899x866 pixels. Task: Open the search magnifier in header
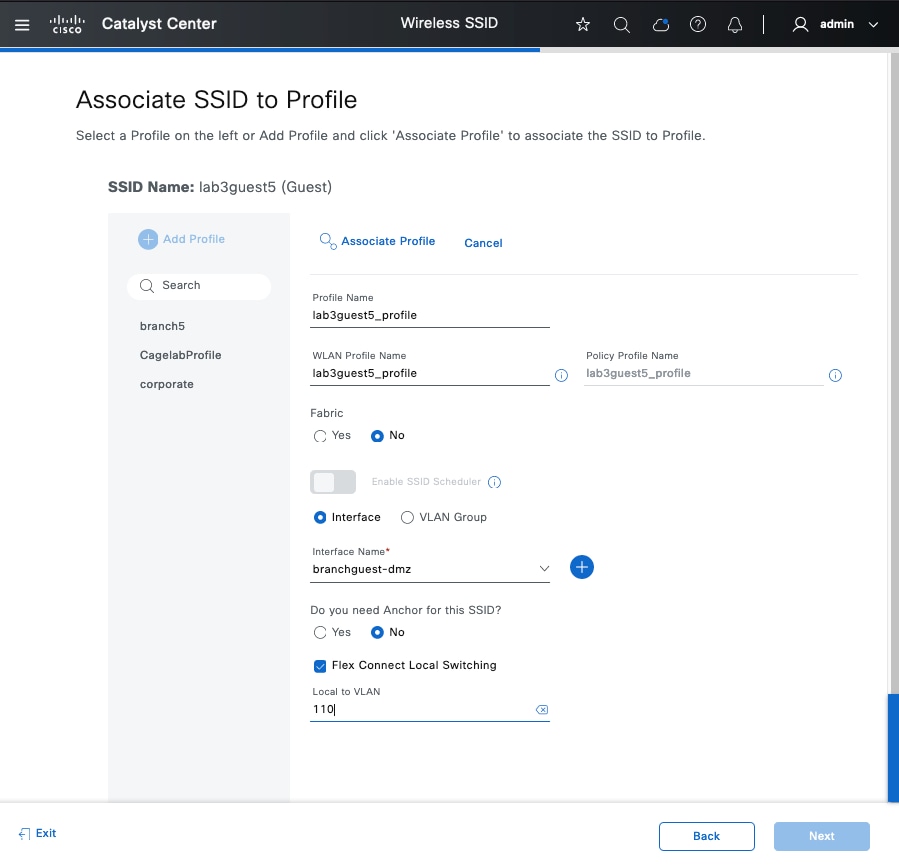621,25
